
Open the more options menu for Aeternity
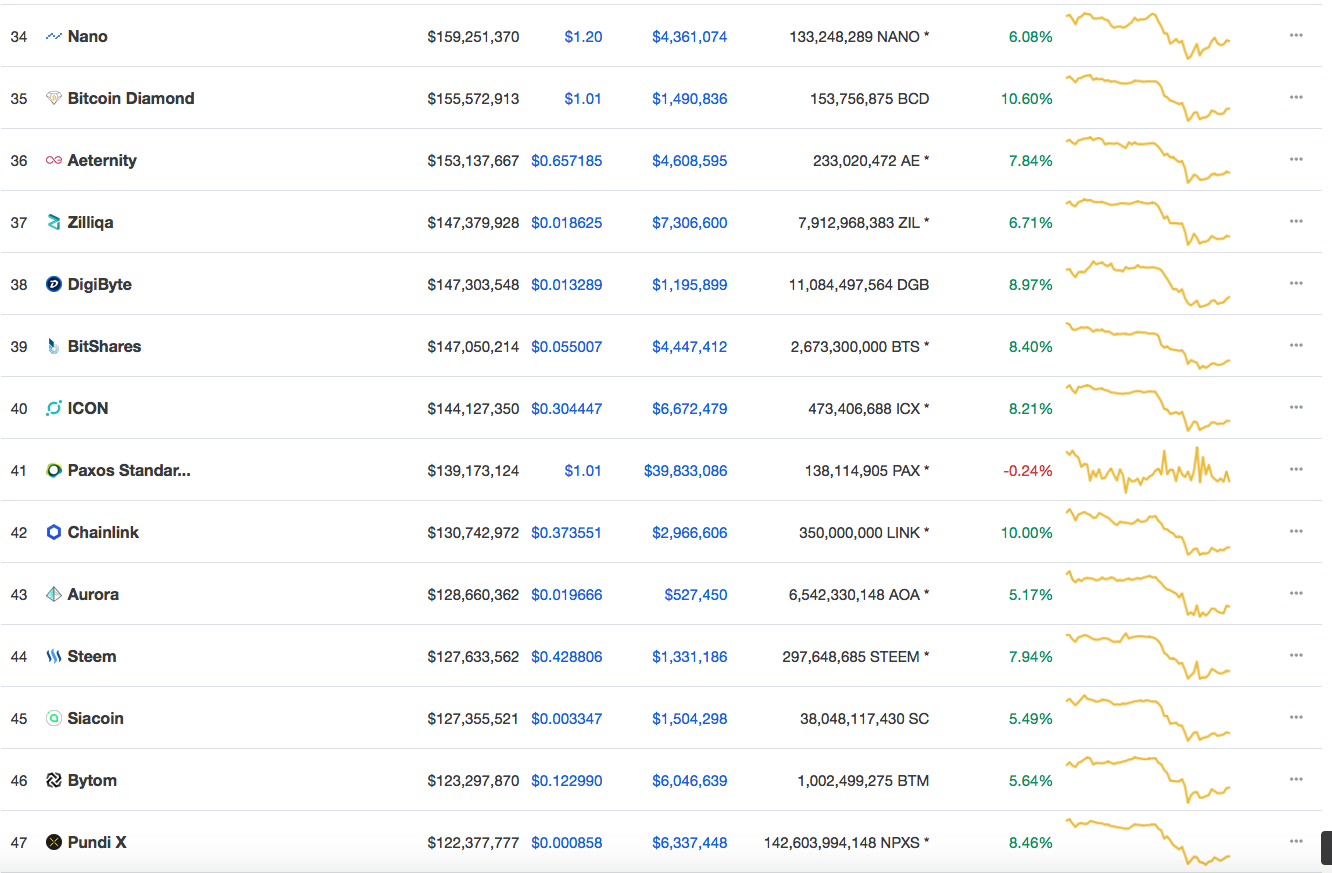point(1296,159)
